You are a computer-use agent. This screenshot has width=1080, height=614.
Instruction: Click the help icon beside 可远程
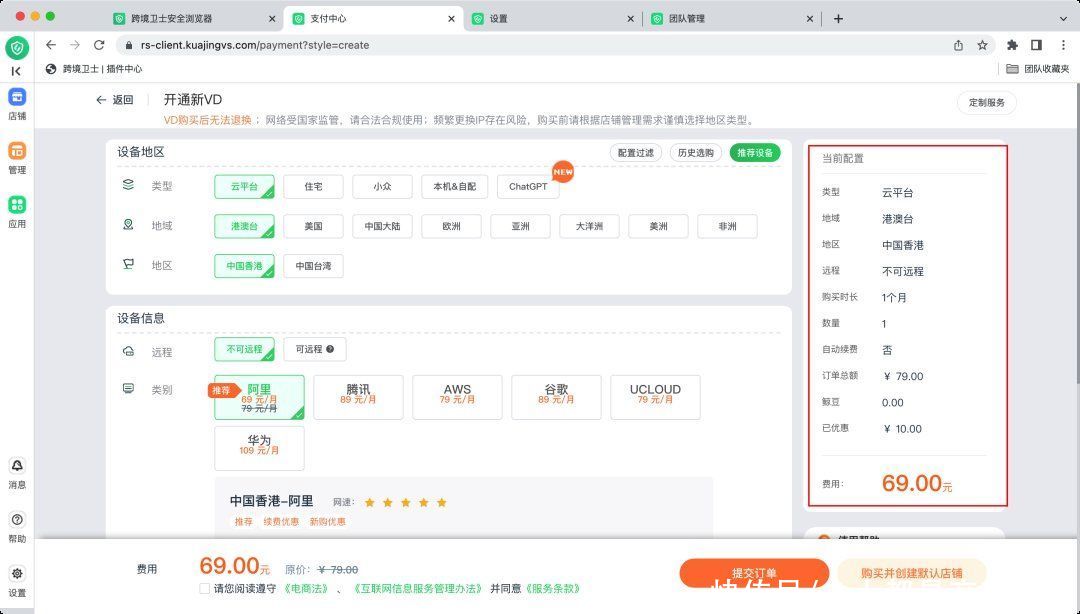330,349
